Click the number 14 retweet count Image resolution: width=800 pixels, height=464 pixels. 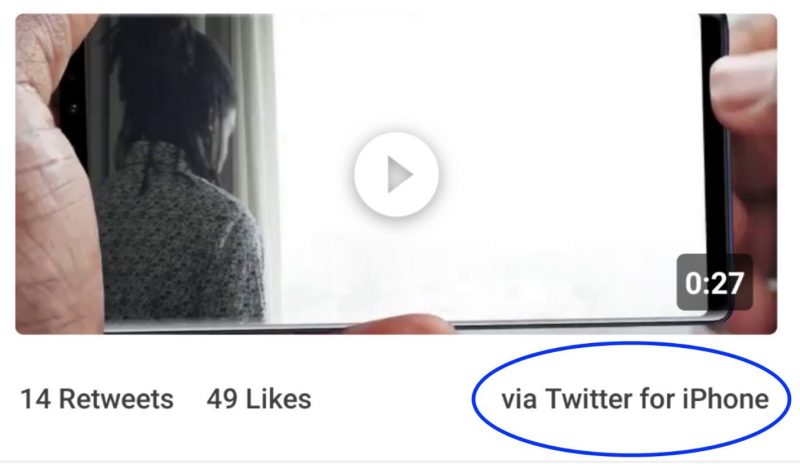[36, 399]
